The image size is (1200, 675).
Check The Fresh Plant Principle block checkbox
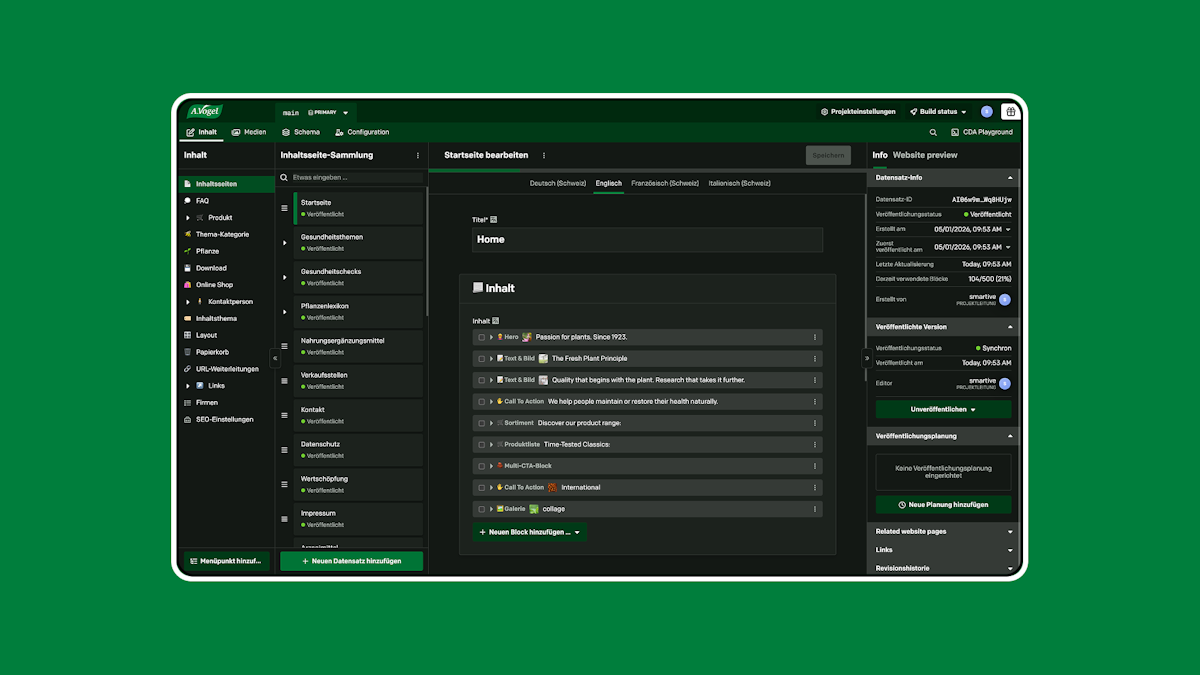tap(482, 358)
